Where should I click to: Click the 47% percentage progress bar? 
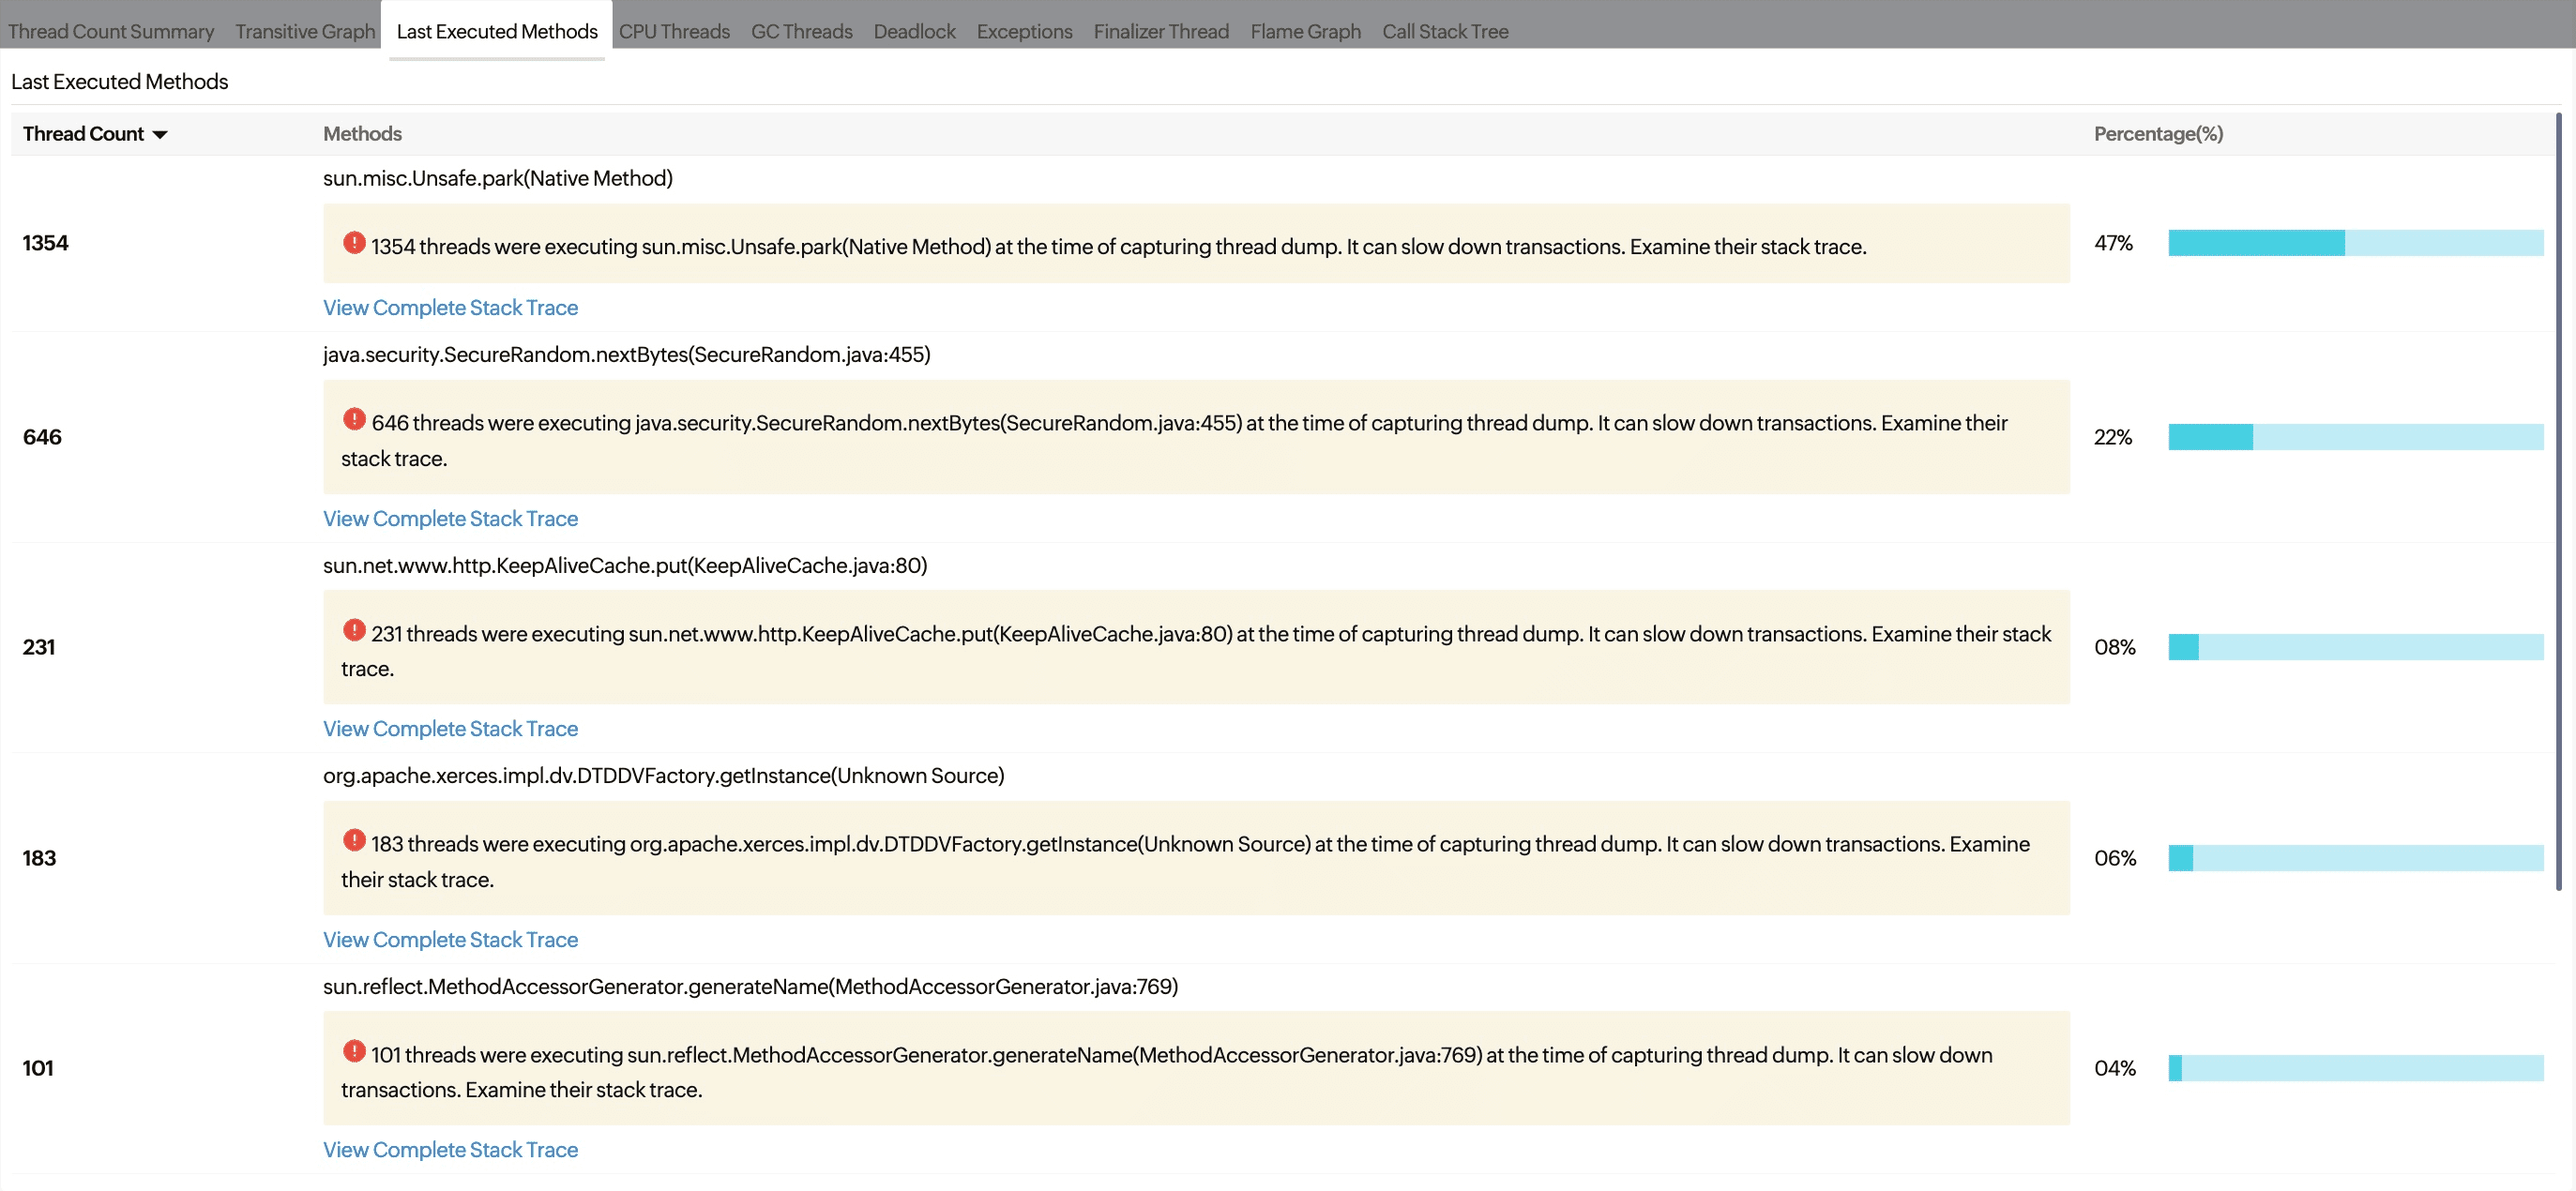point(2355,242)
